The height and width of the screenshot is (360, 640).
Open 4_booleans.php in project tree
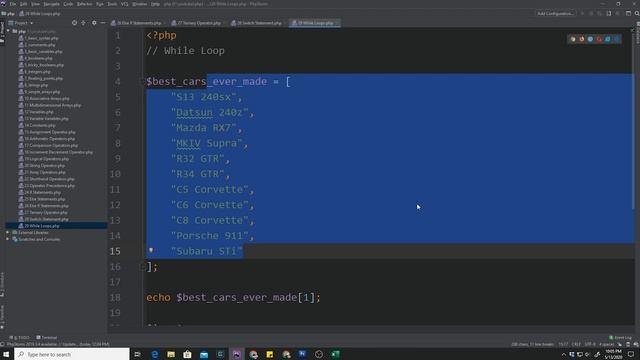point(36,58)
